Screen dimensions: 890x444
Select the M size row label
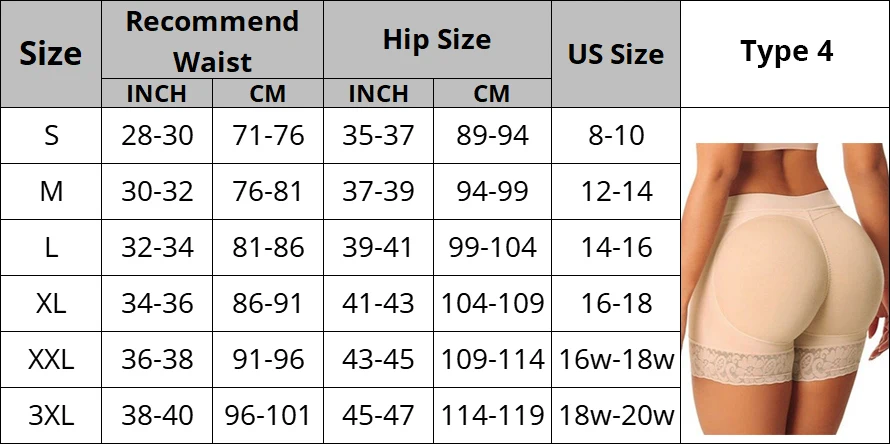[x=51, y=192]
